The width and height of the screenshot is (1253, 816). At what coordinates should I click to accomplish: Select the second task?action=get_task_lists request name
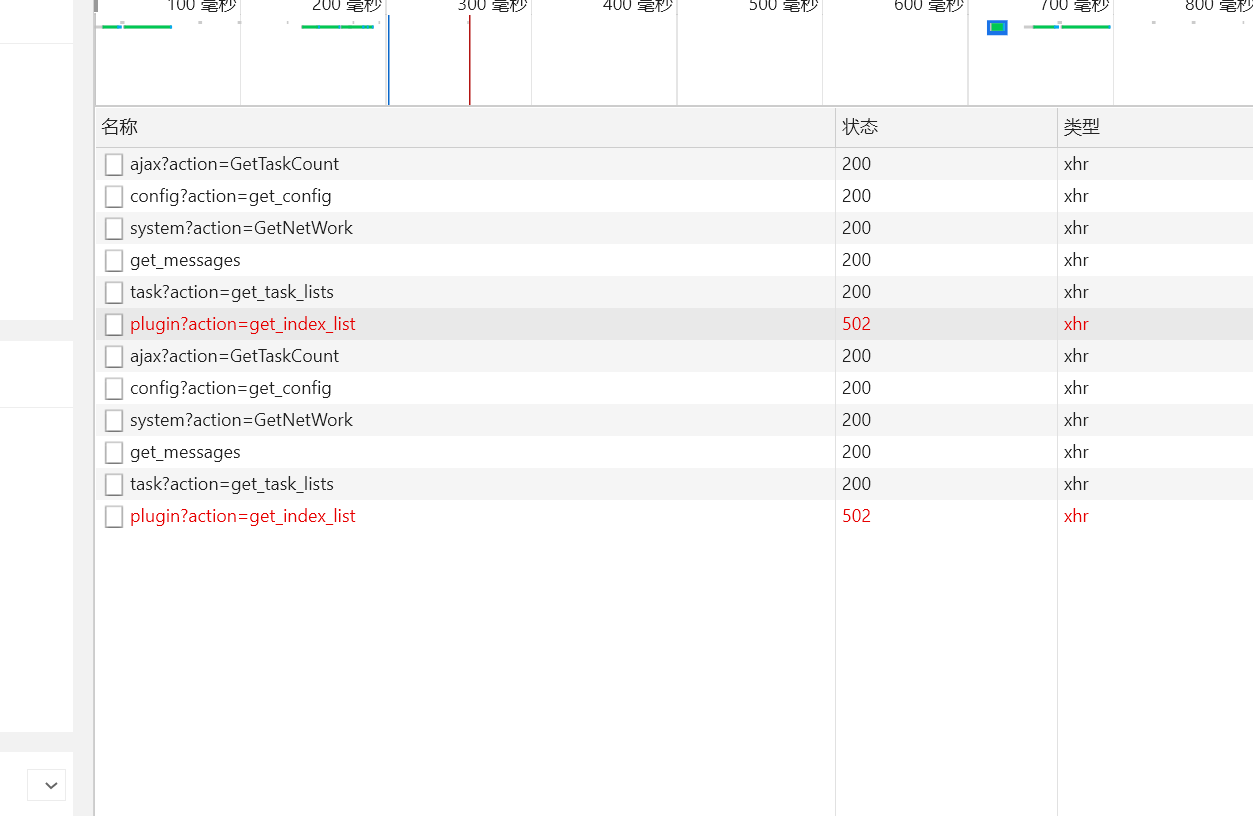click(232, 484)
